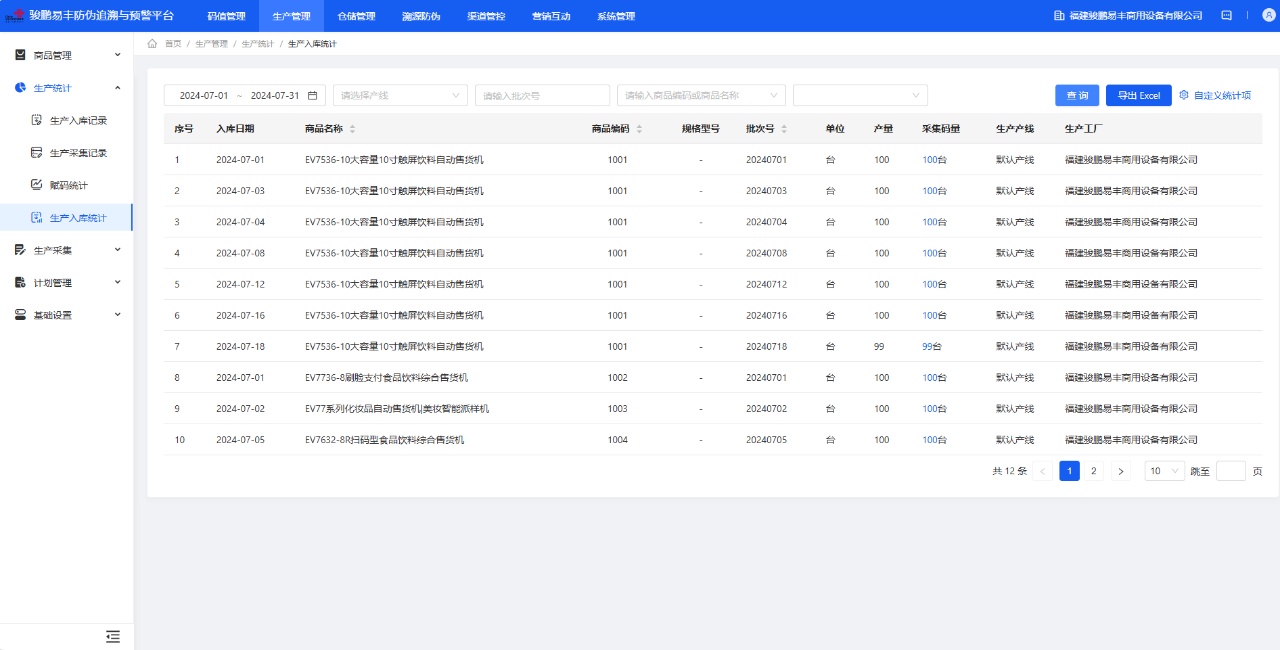Collapse the sidebar with the bottom fold icon
This screenshot has width=1280, height=650.
[113, 636]
